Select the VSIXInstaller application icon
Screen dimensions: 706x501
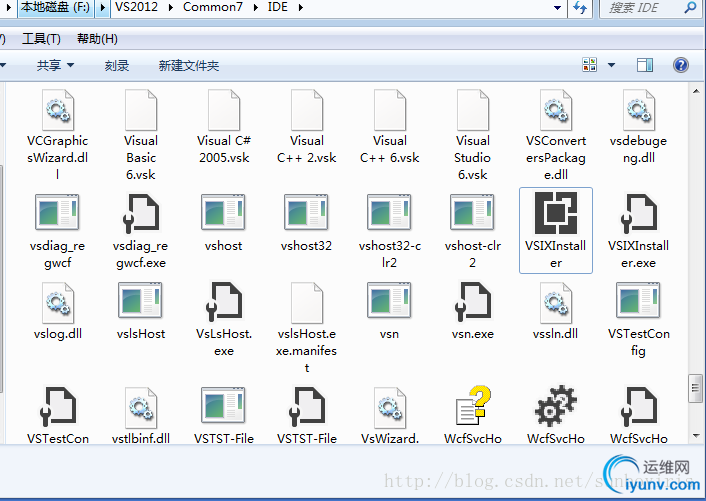(556, 230)
